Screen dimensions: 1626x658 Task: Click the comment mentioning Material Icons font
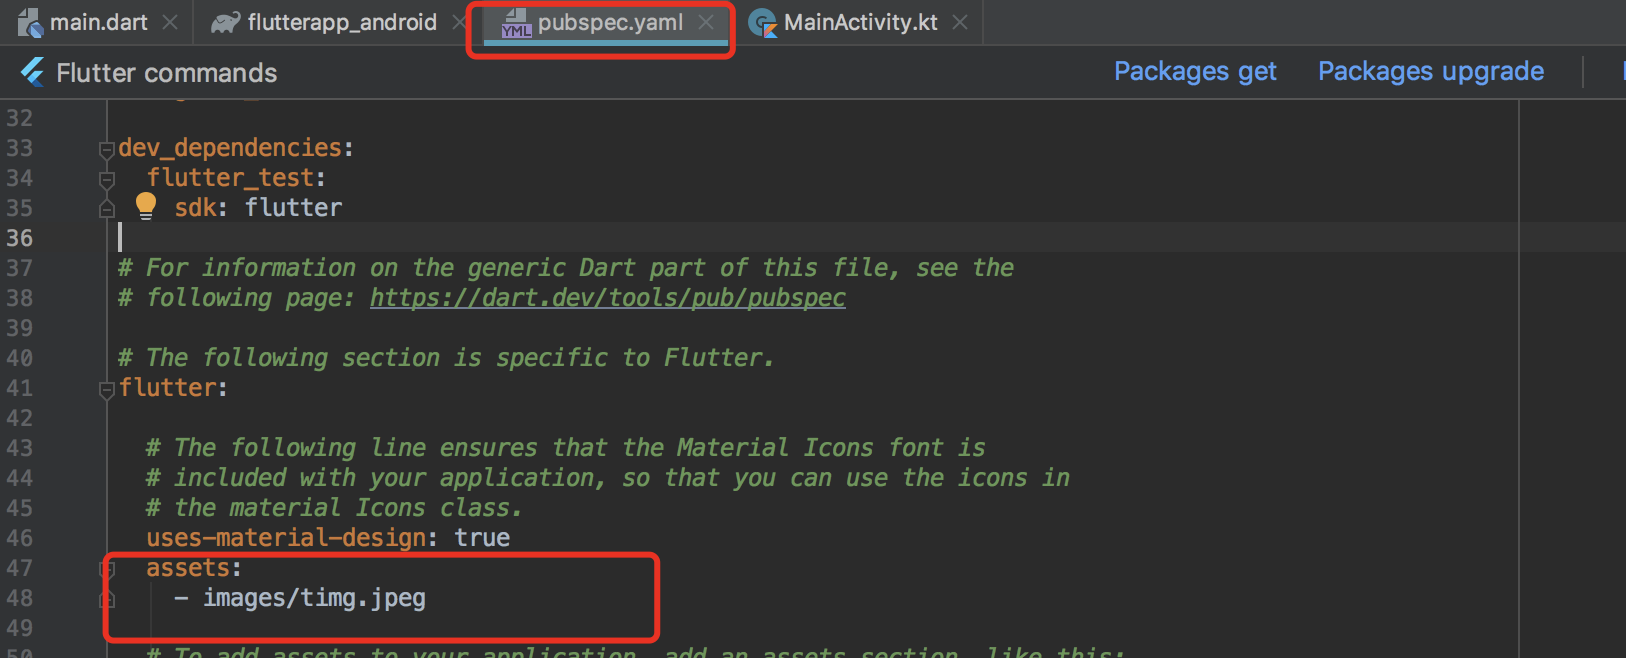tap(566, 448)
